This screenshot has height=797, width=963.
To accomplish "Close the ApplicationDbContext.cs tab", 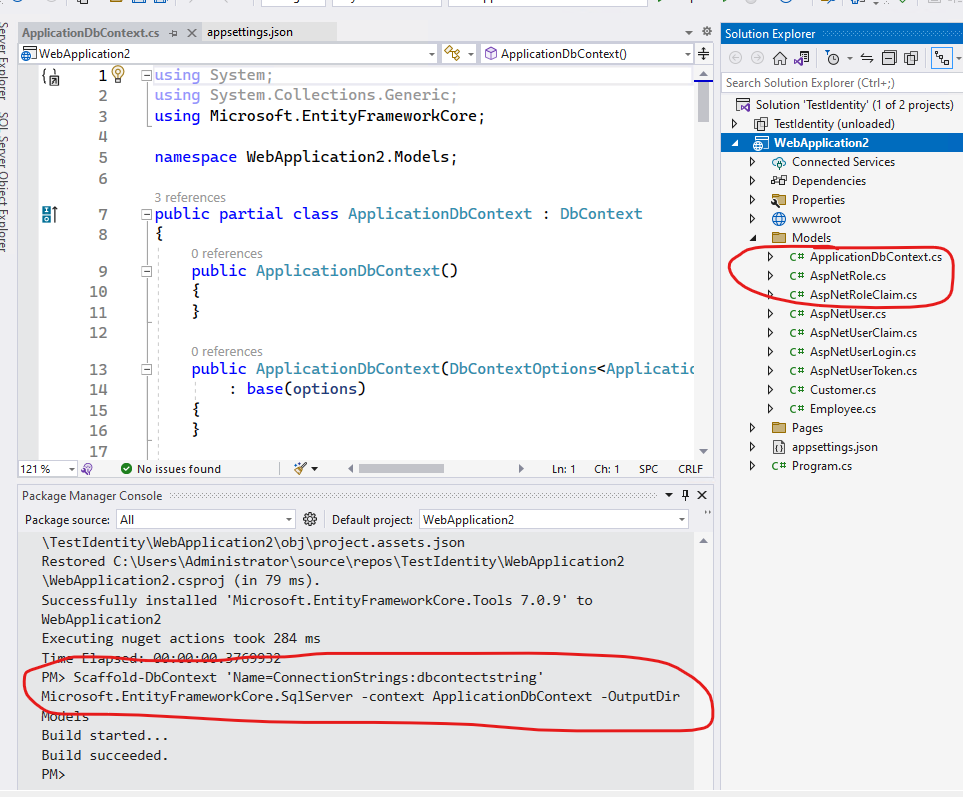I will click(192, 33).
